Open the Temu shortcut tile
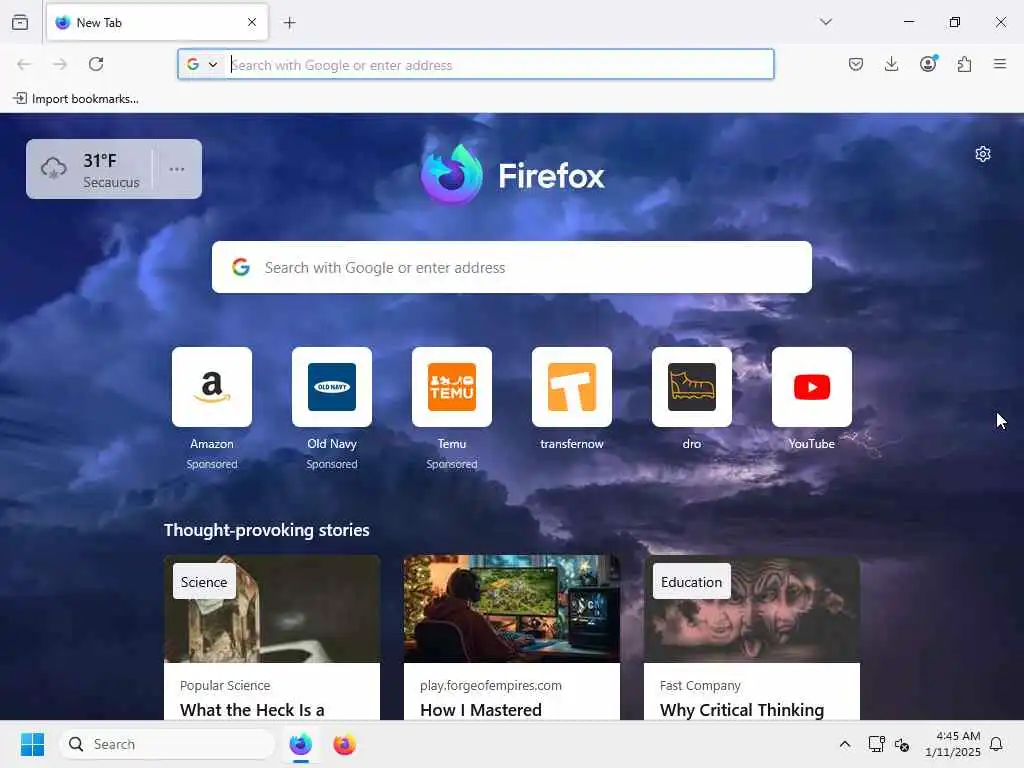 (x=452, y=387)
